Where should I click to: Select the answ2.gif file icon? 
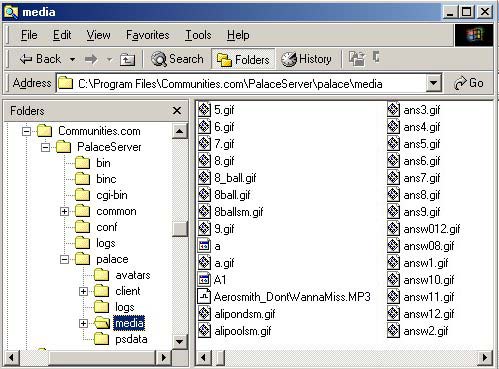click(393, 330)
